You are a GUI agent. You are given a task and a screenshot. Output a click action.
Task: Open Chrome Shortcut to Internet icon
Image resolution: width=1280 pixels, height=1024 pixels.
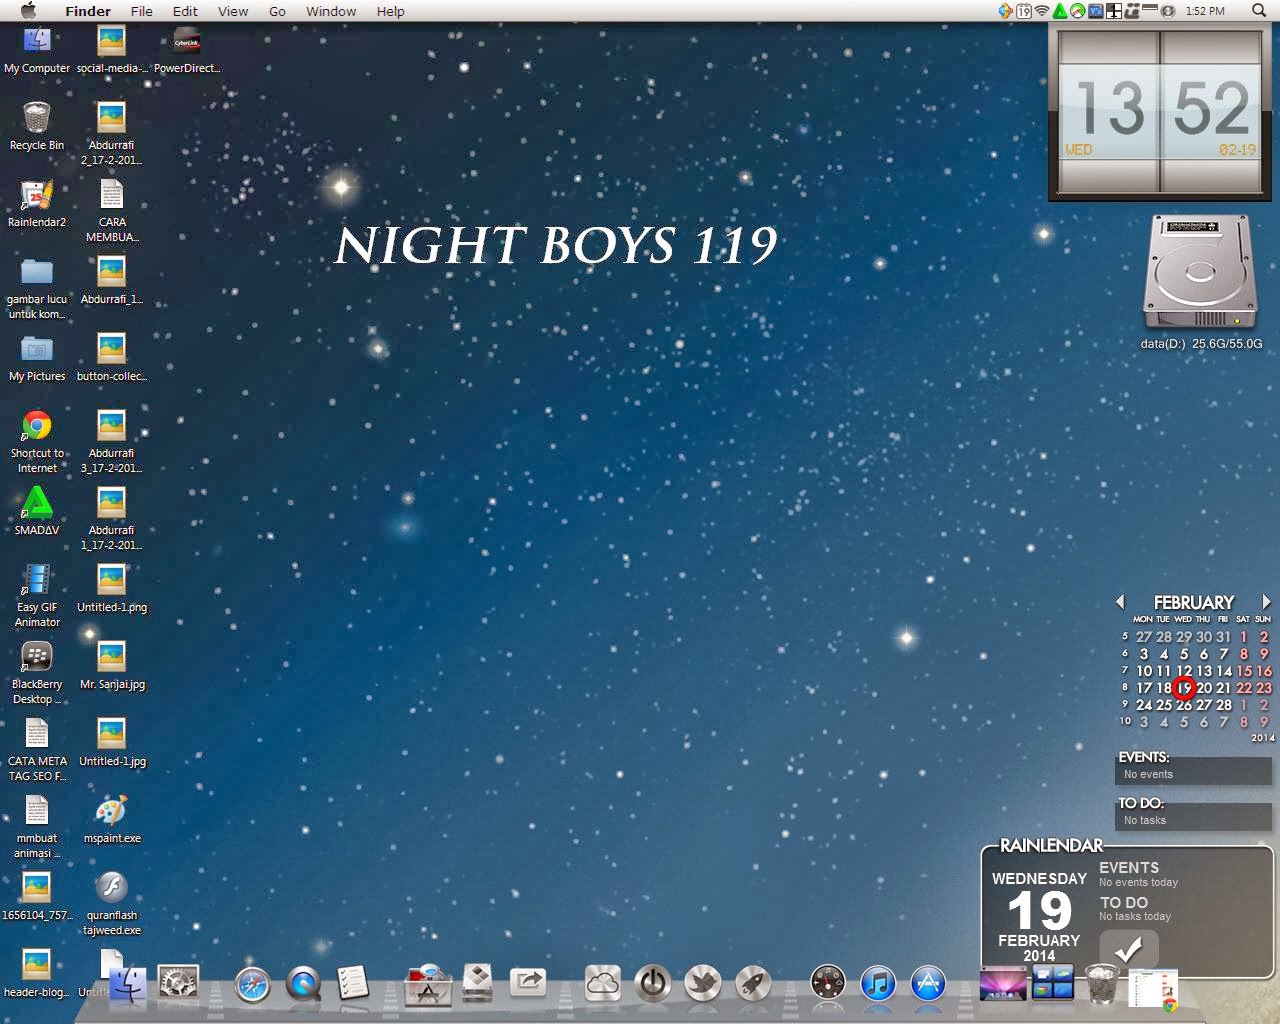[x=37, y=425]
